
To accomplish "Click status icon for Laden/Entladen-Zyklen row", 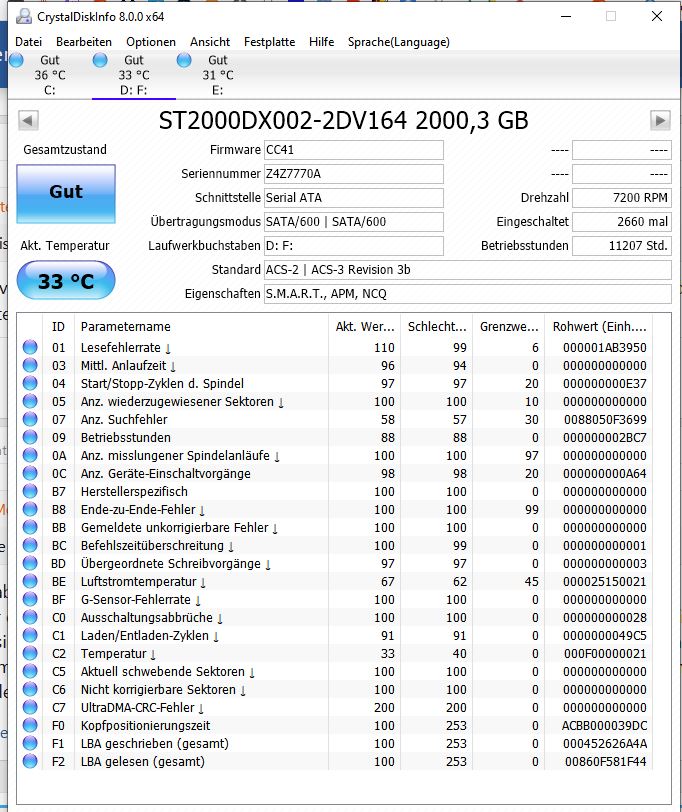I will click(x=30, y=635).
